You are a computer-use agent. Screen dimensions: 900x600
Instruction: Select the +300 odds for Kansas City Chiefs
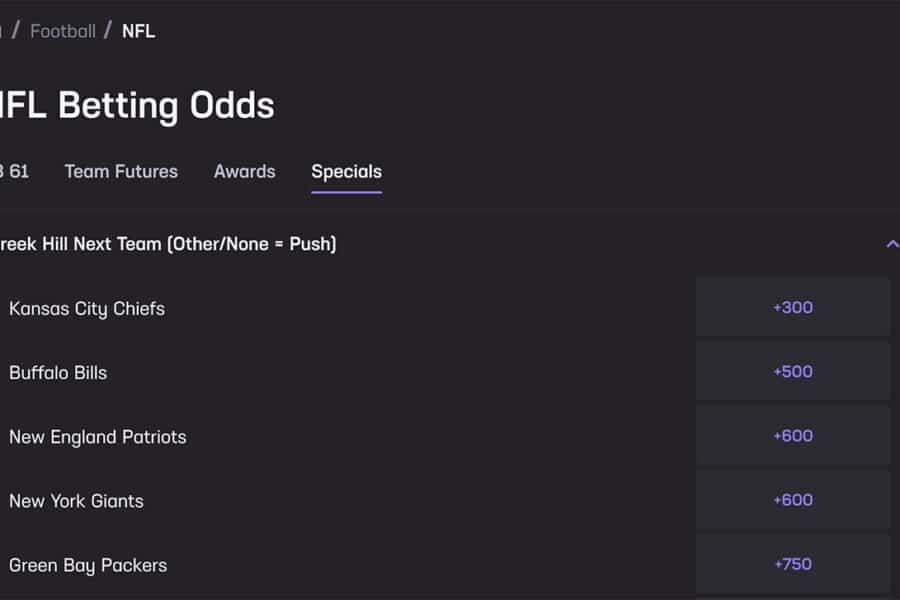pos(792,307)
